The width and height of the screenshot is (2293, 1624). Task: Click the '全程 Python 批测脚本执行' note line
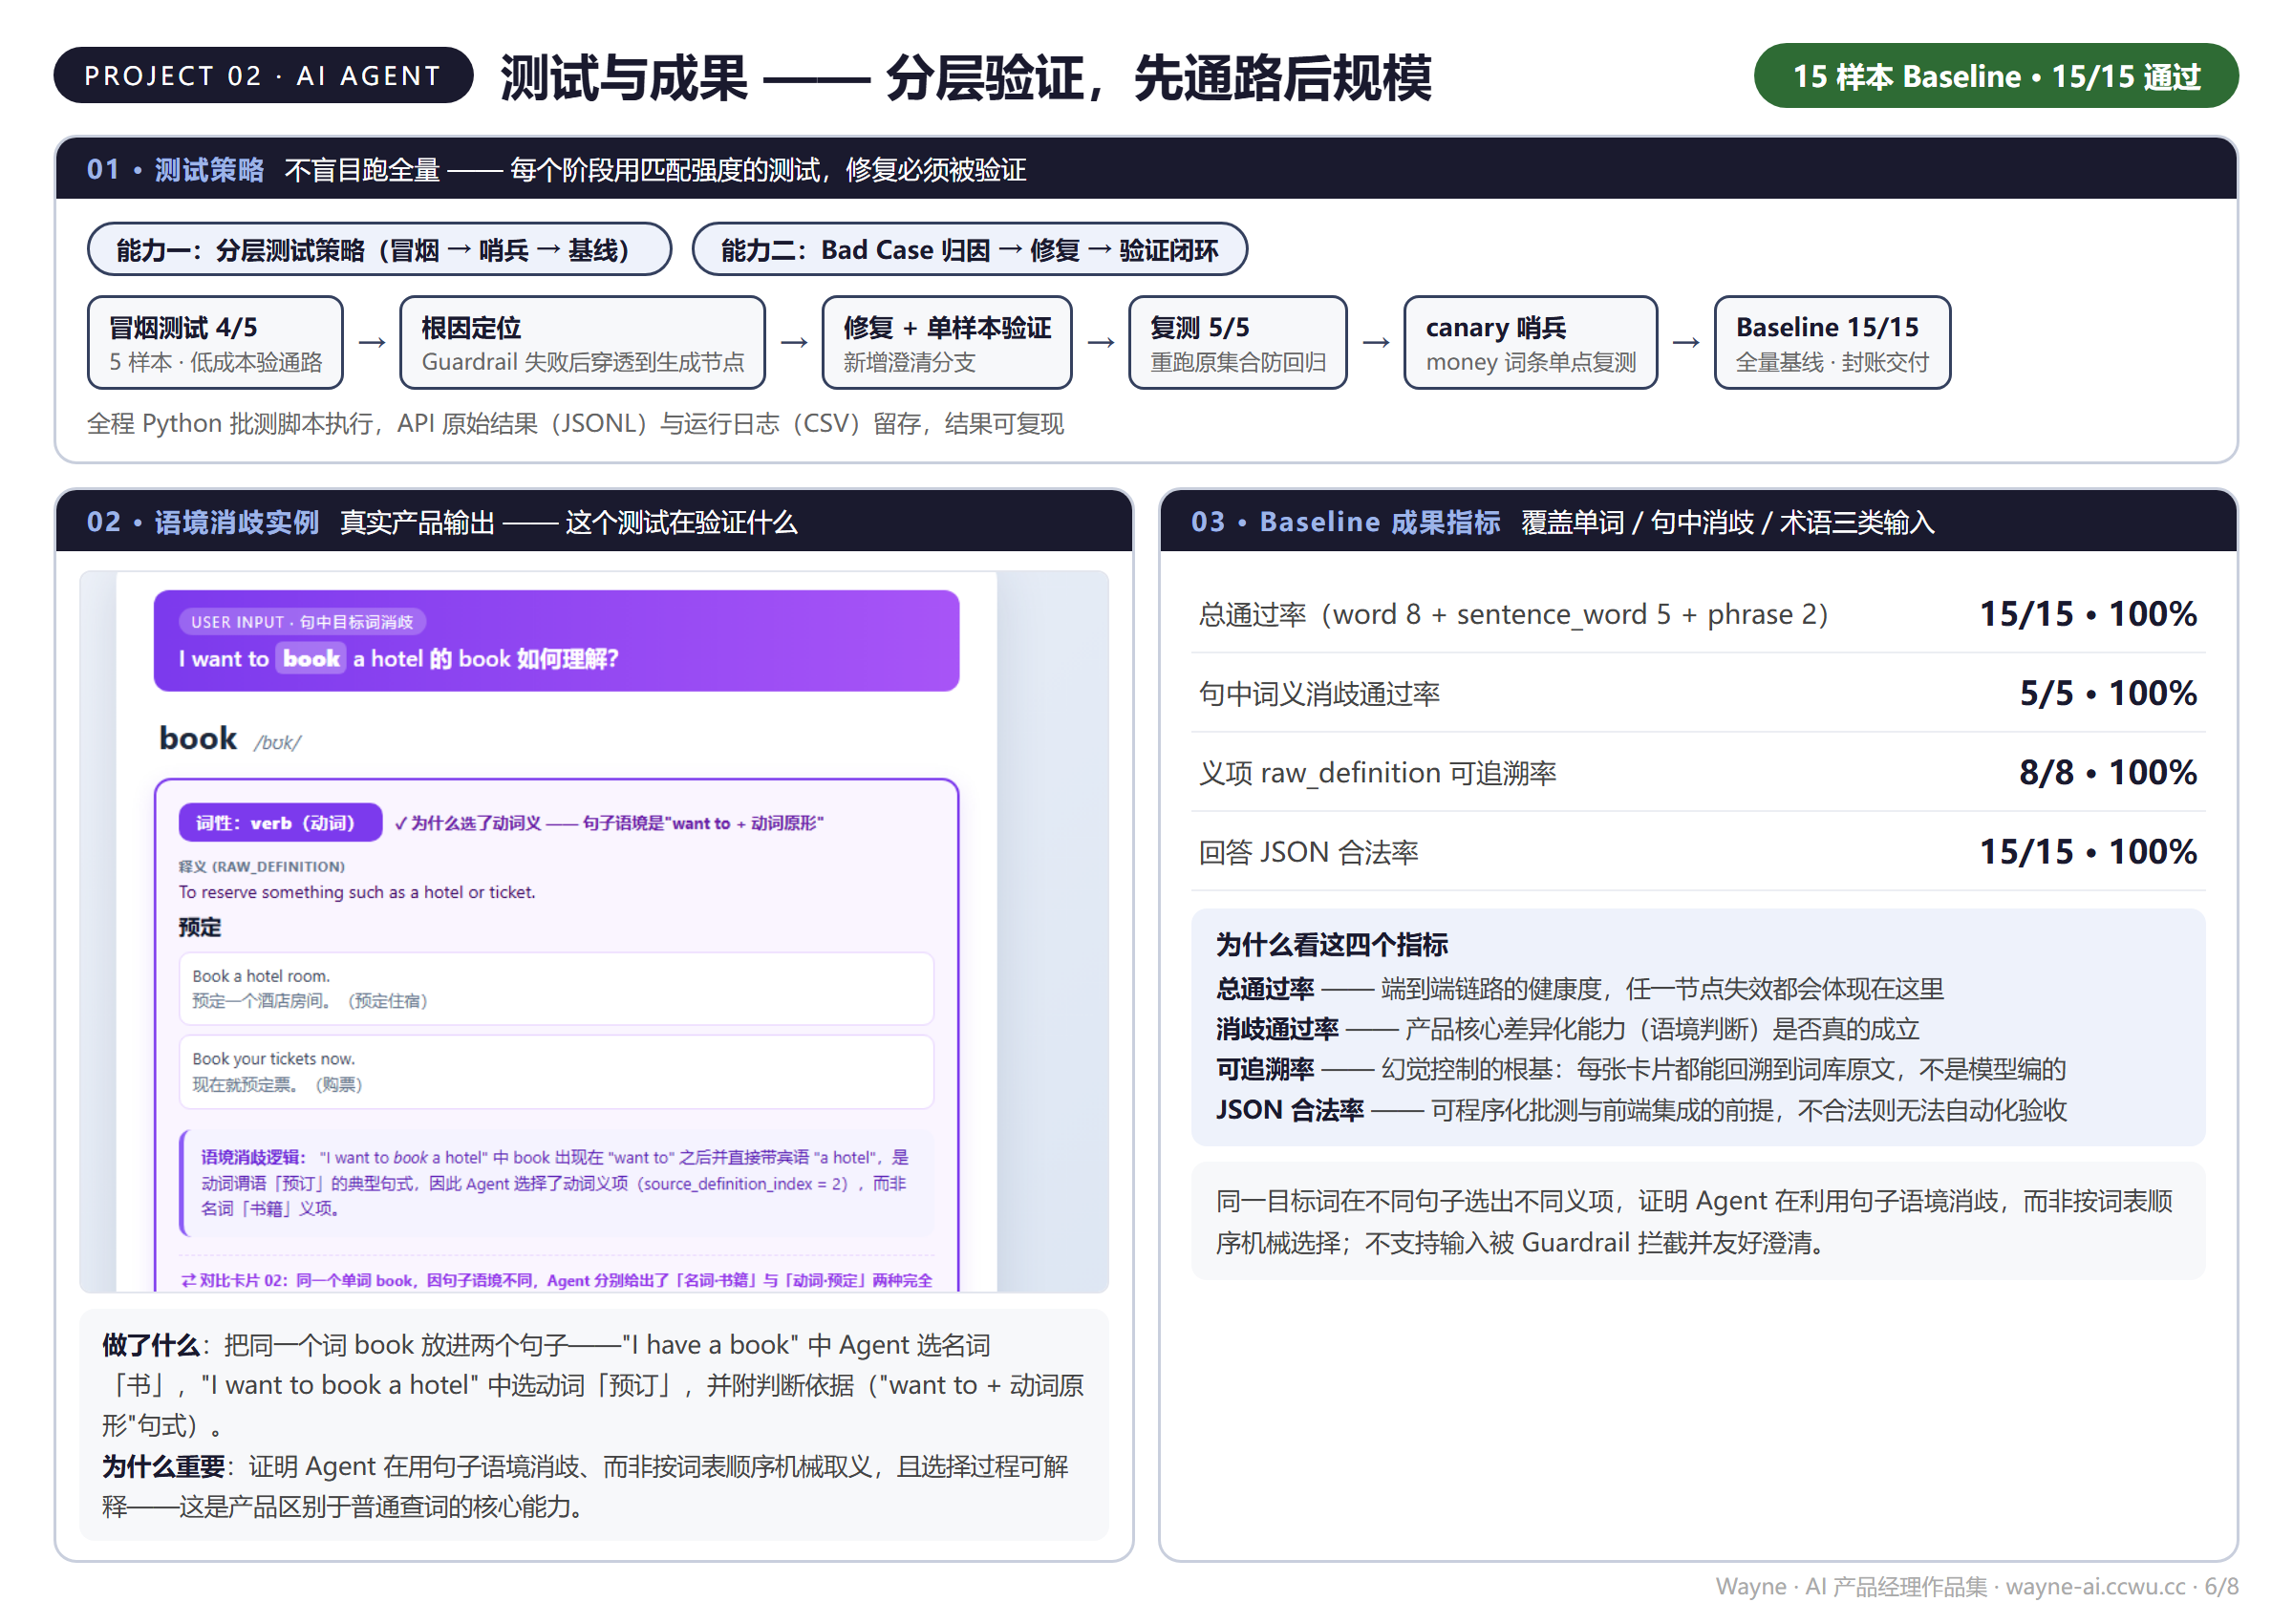(x=575, y=424)
